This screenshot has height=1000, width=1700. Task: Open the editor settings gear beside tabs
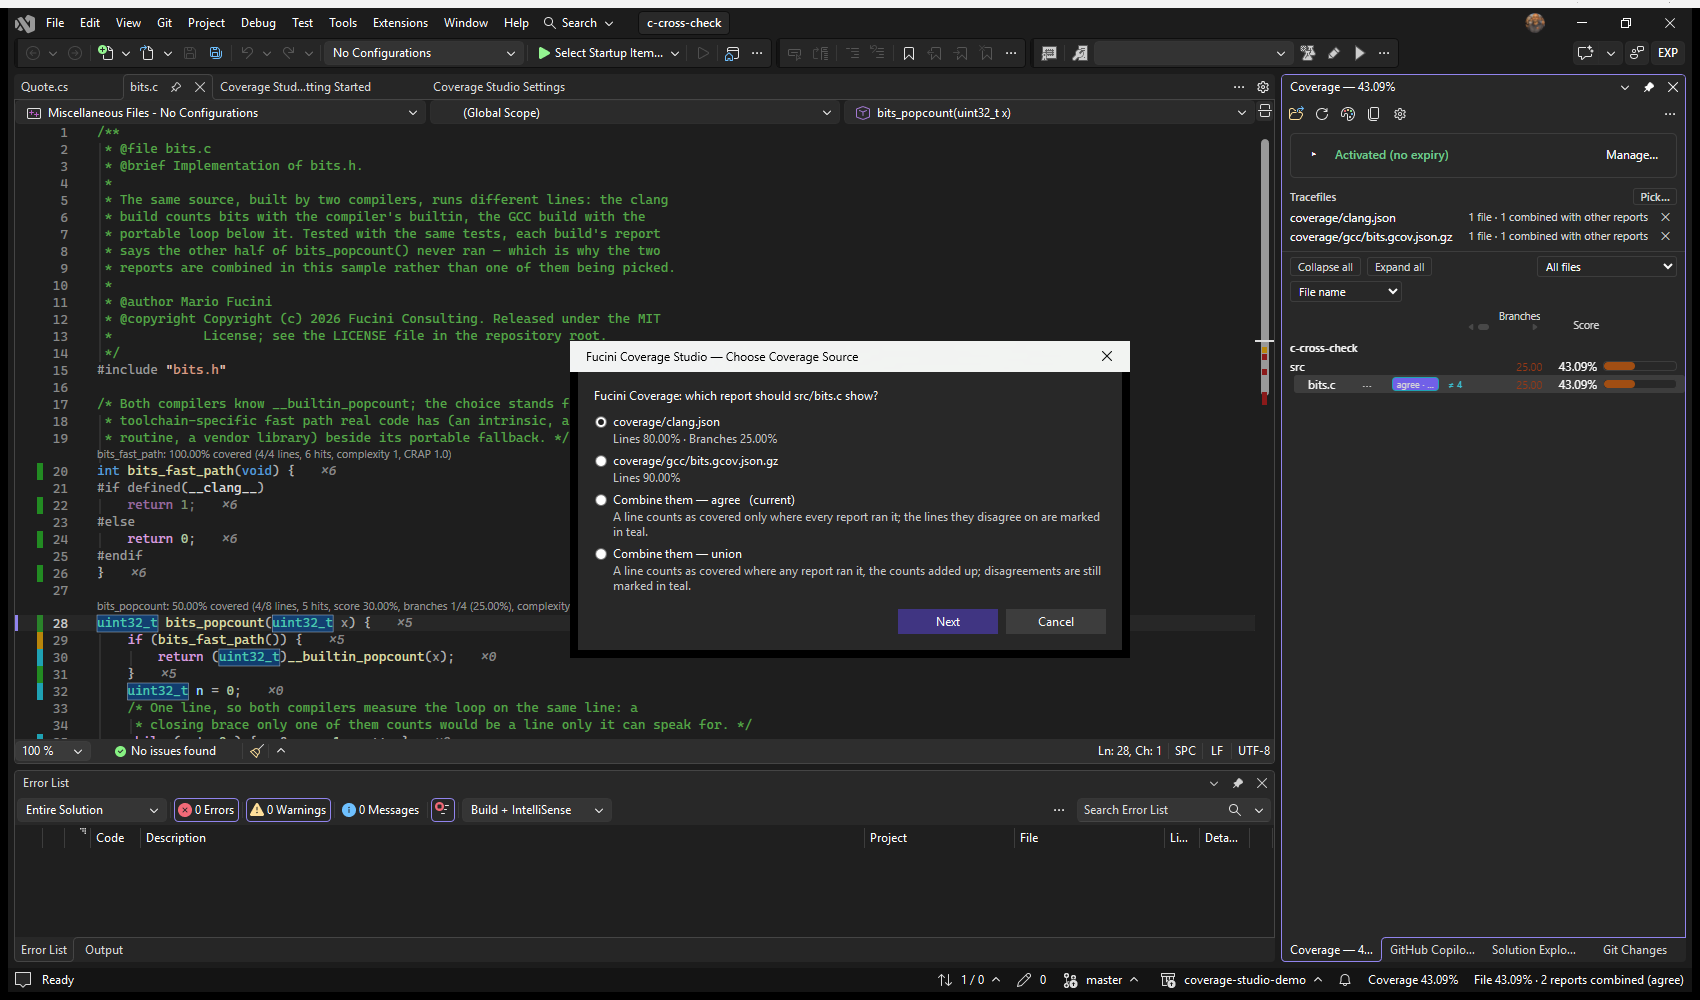point(1263,87)
